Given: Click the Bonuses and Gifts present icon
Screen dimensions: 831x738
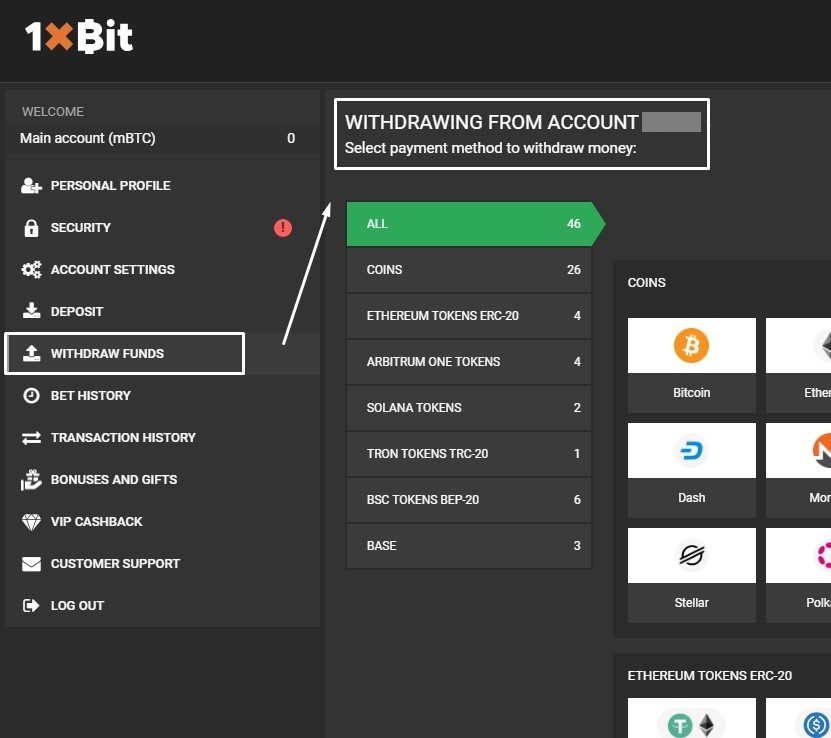Looking at the screenshot, I should point(32,479).
